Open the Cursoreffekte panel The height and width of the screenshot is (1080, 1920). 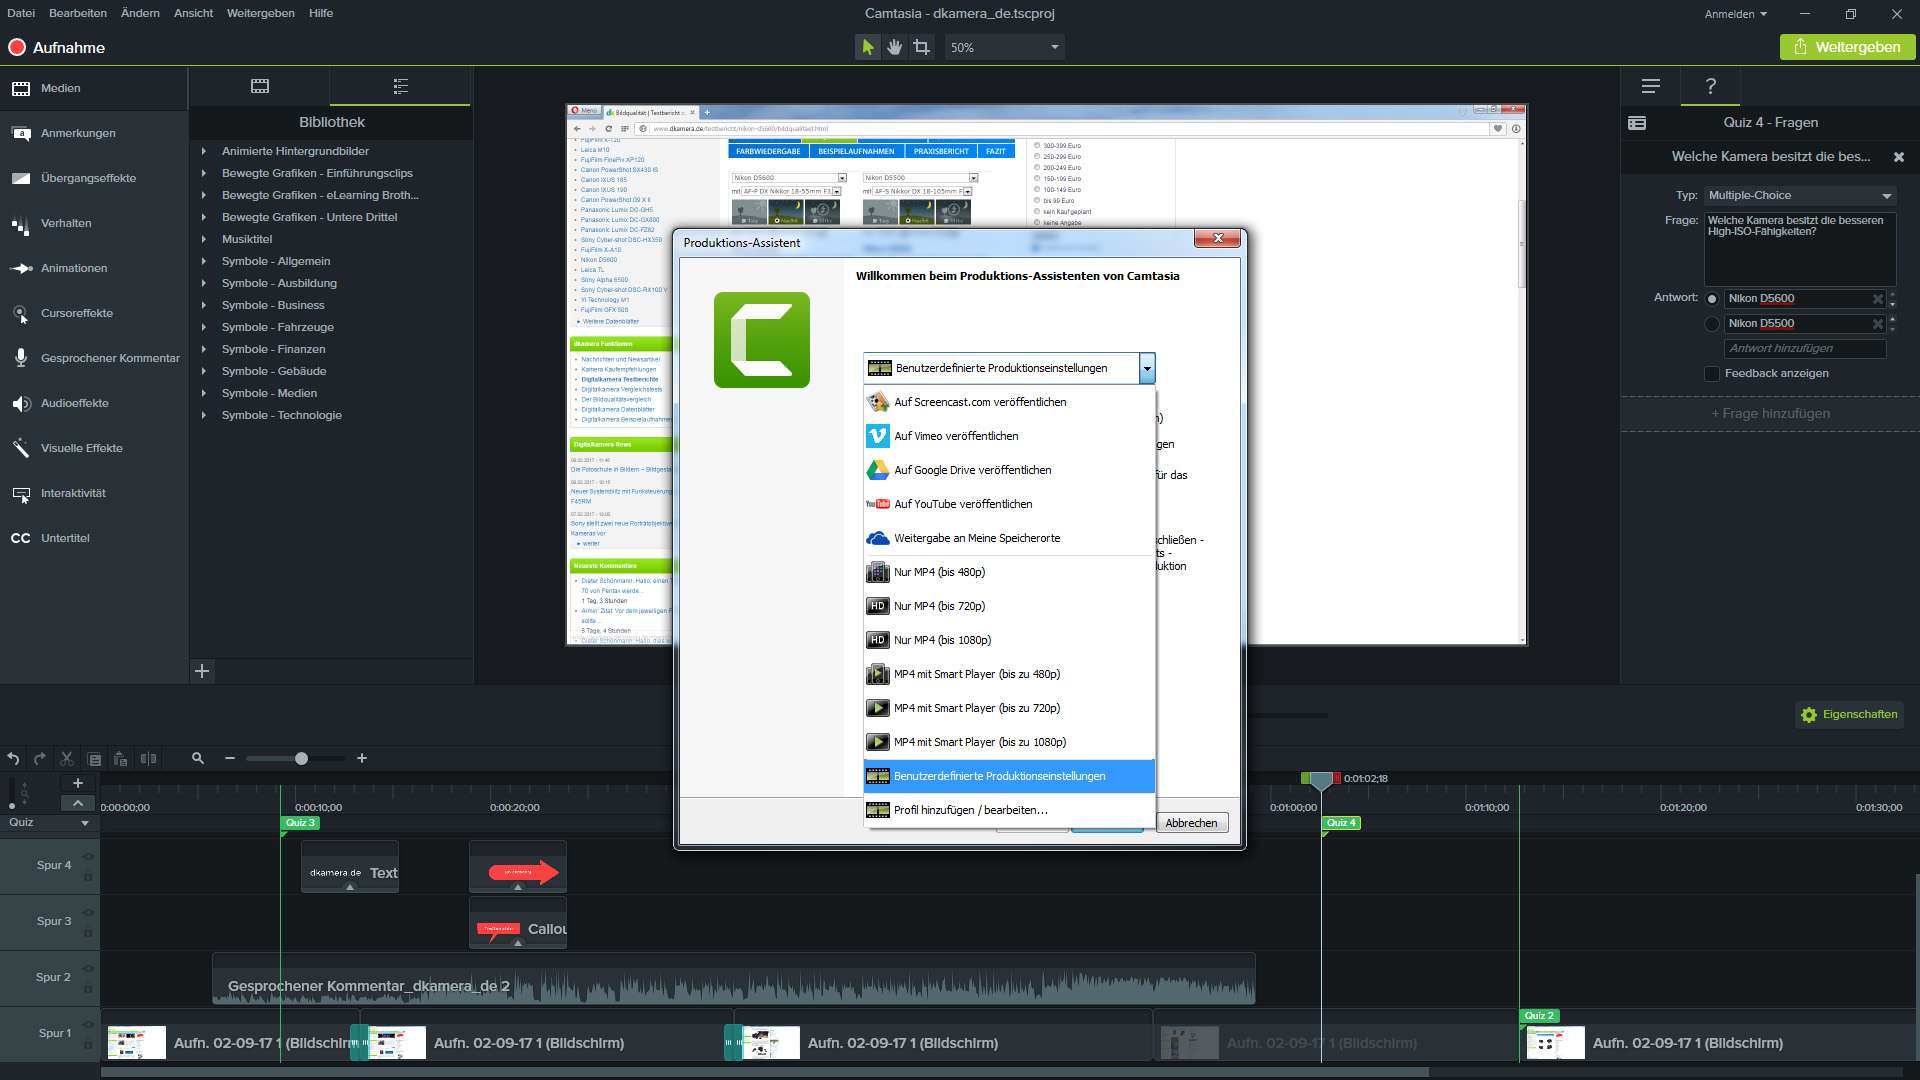point(77,313)
